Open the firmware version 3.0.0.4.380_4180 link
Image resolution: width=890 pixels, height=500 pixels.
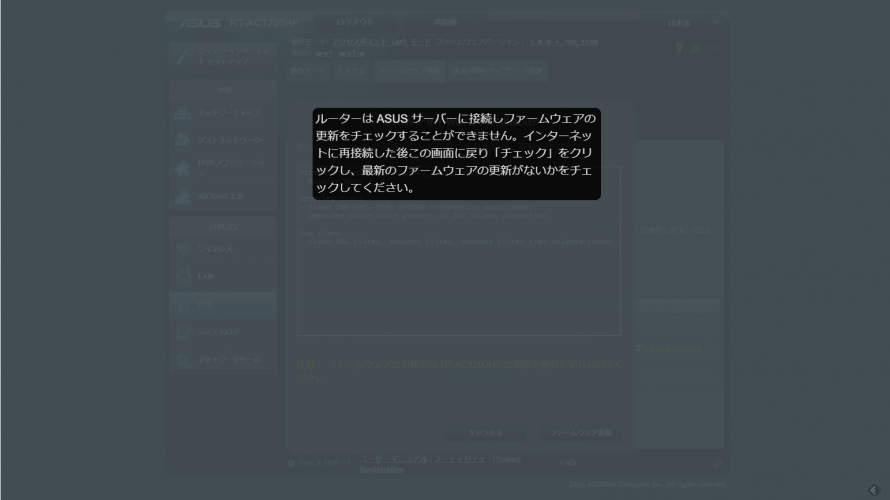[x=564, y=42]
